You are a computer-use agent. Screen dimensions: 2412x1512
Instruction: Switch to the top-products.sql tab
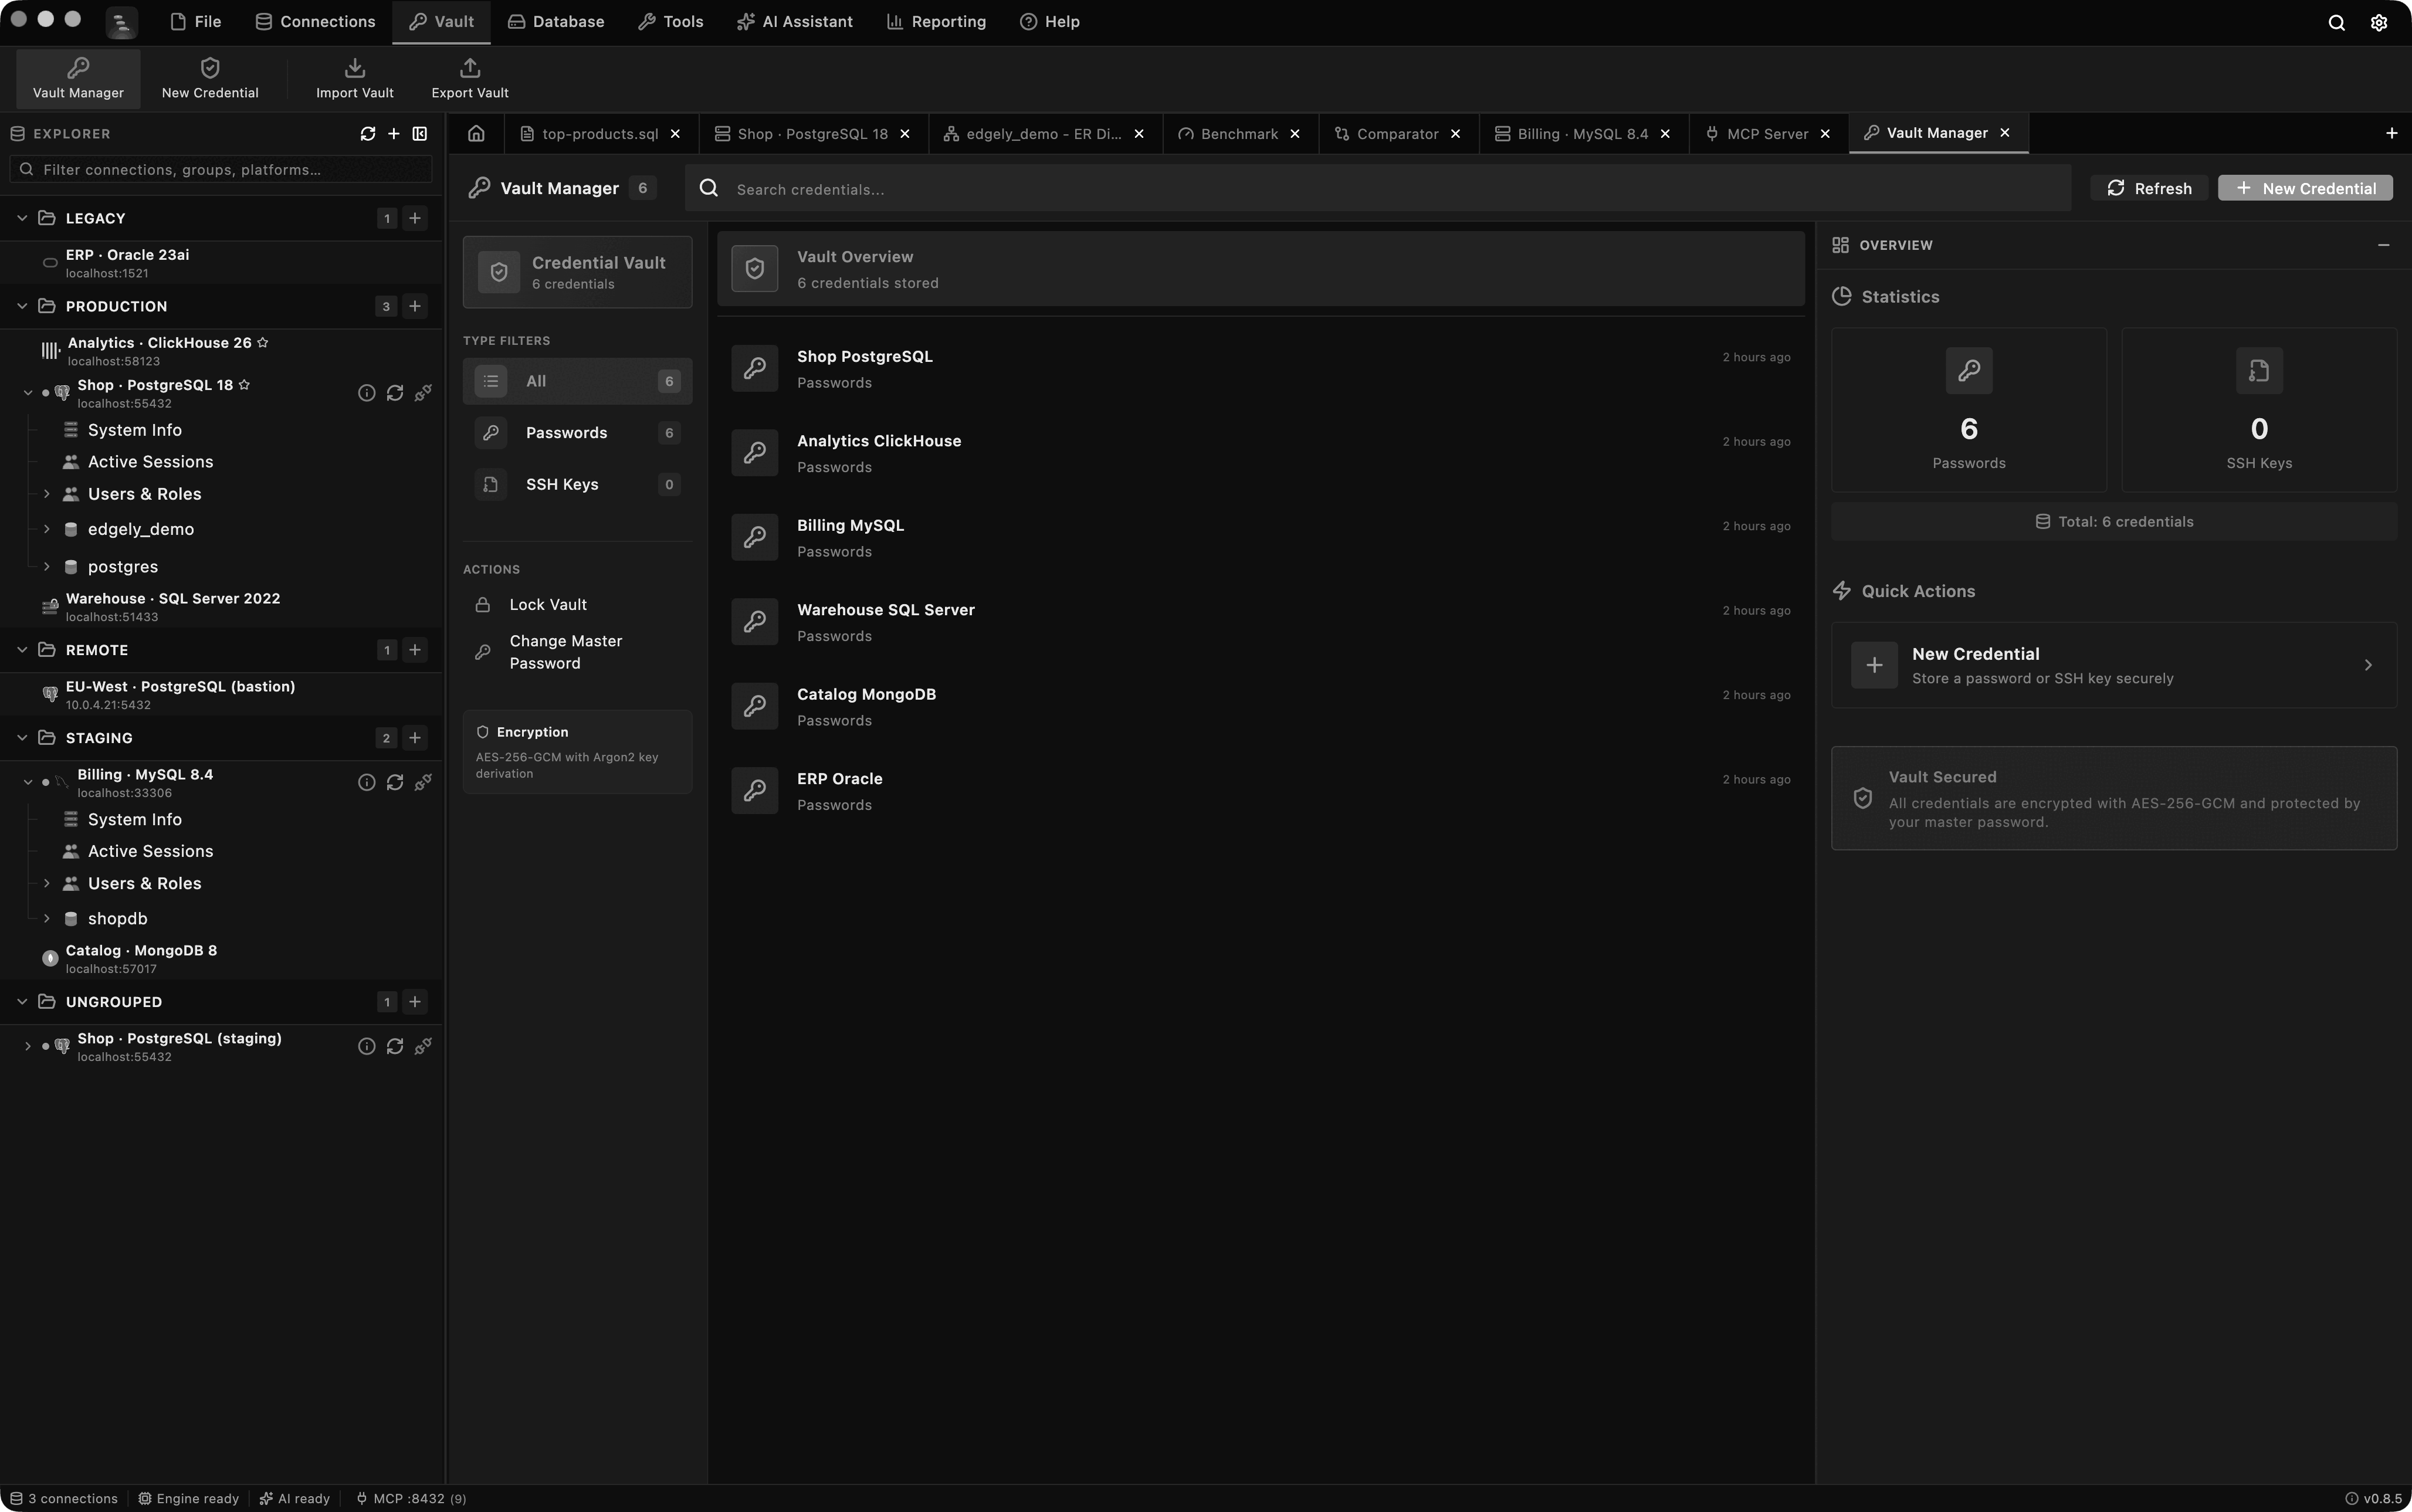[x=600, y=134]
